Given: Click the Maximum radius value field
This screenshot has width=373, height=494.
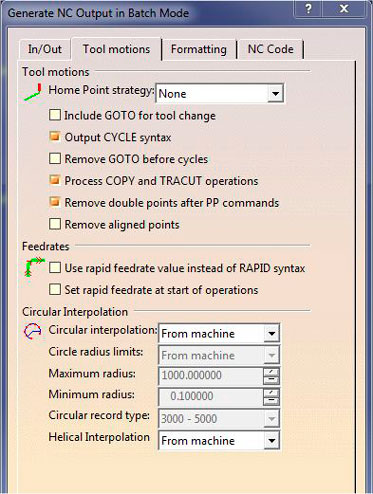Looking at the screenshot, I should [x=211, y=375].
